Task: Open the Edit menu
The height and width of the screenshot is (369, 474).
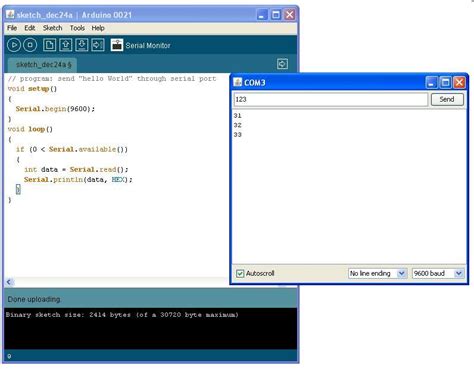Action: click(30, 28)
